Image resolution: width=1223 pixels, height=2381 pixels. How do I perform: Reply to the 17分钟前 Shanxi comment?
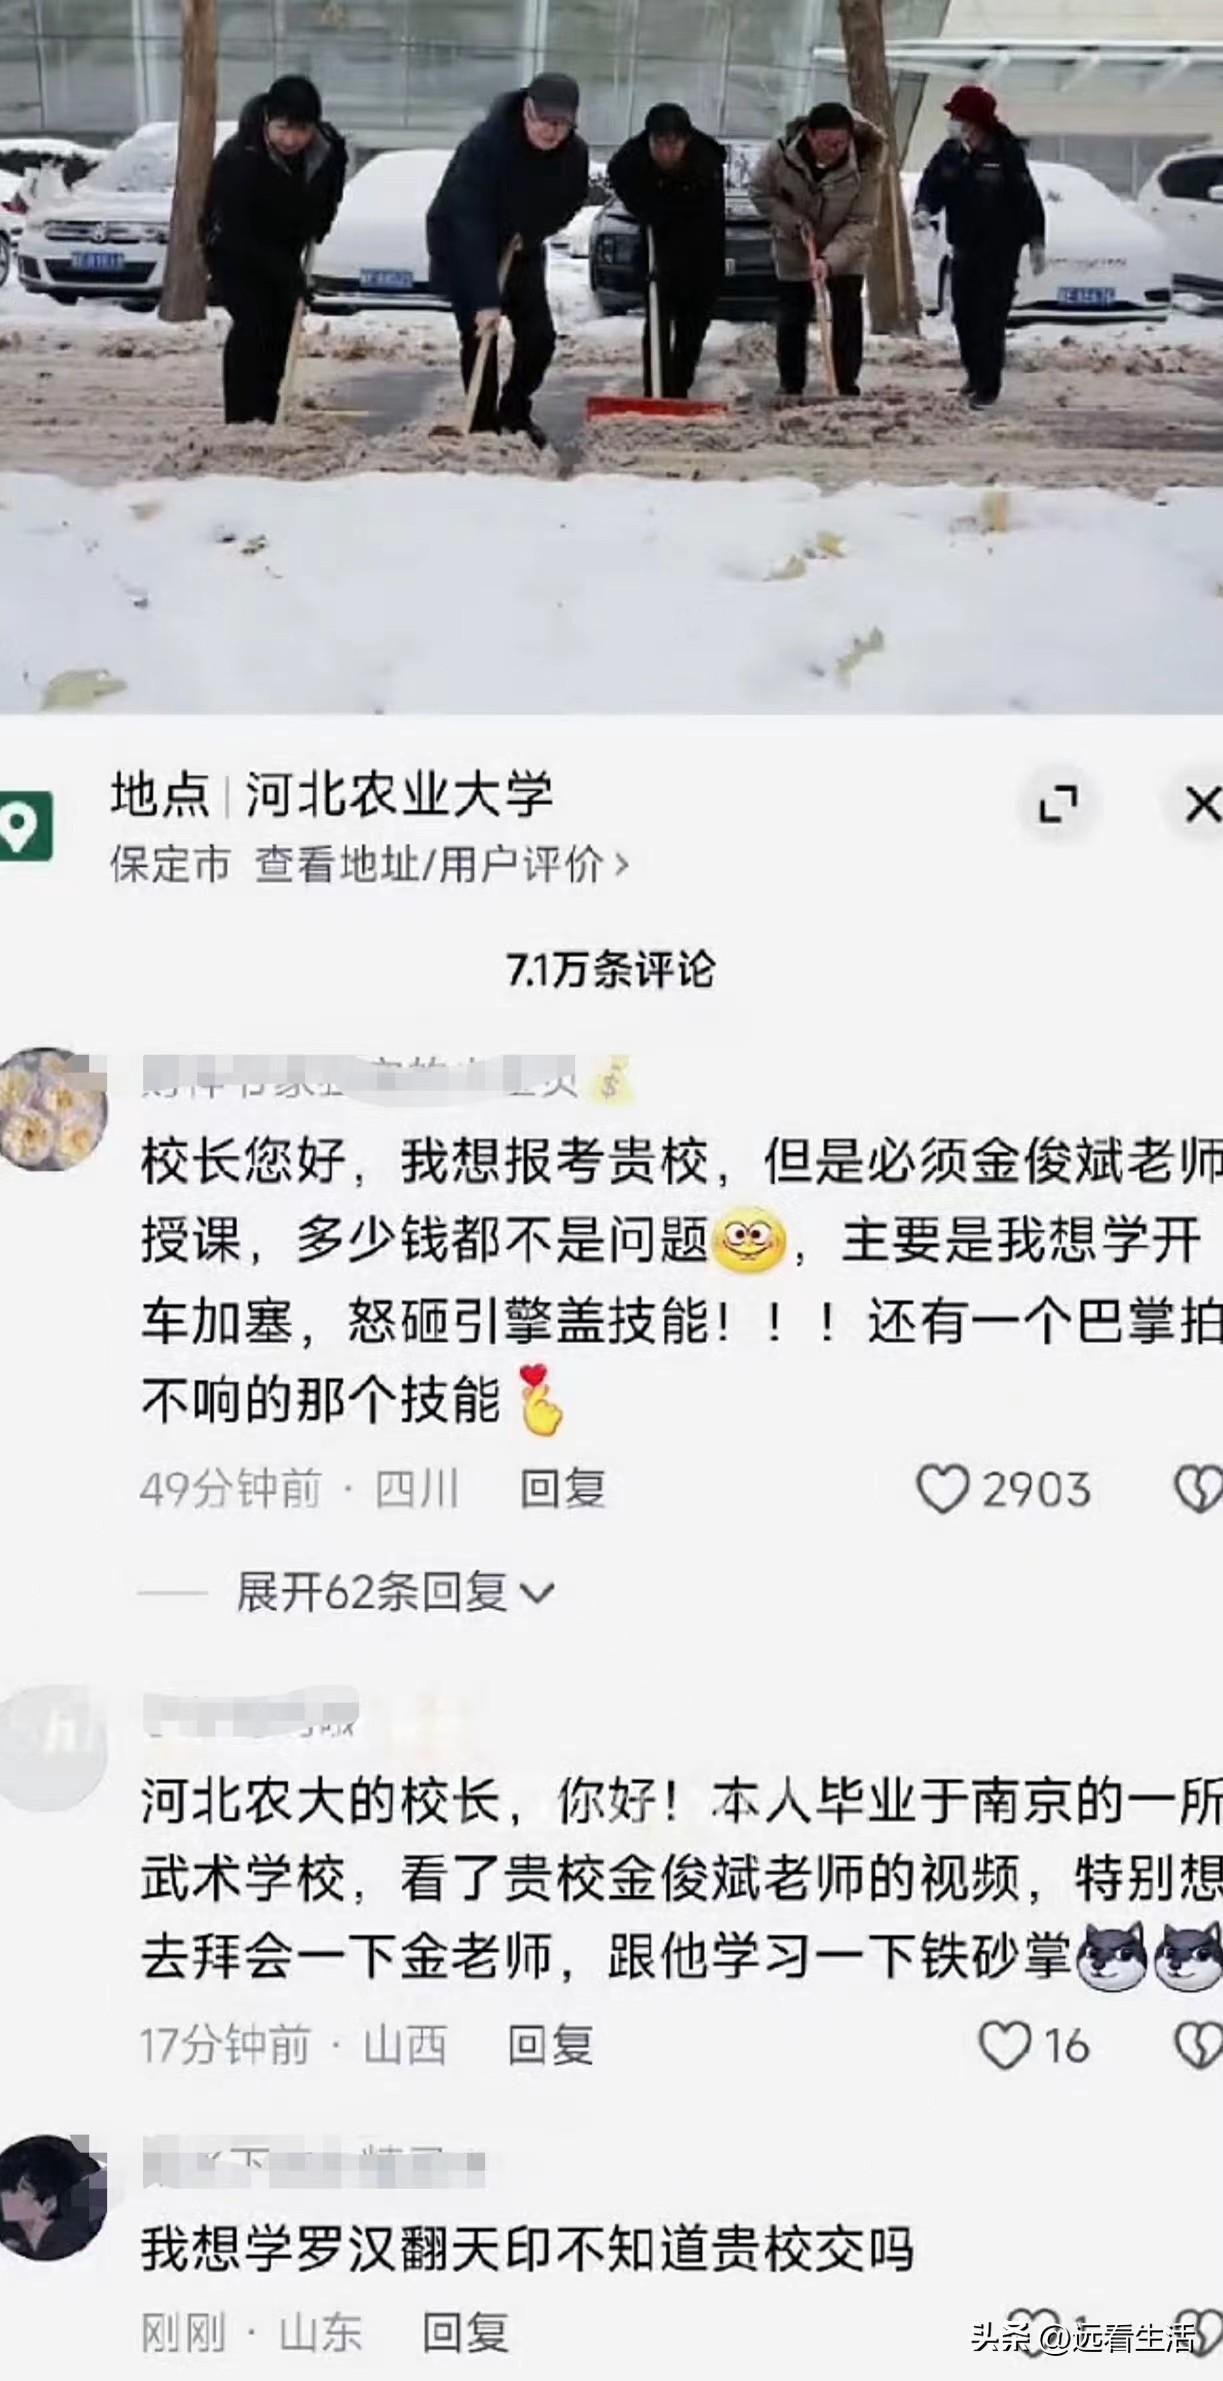click(x=550, y=2045)
